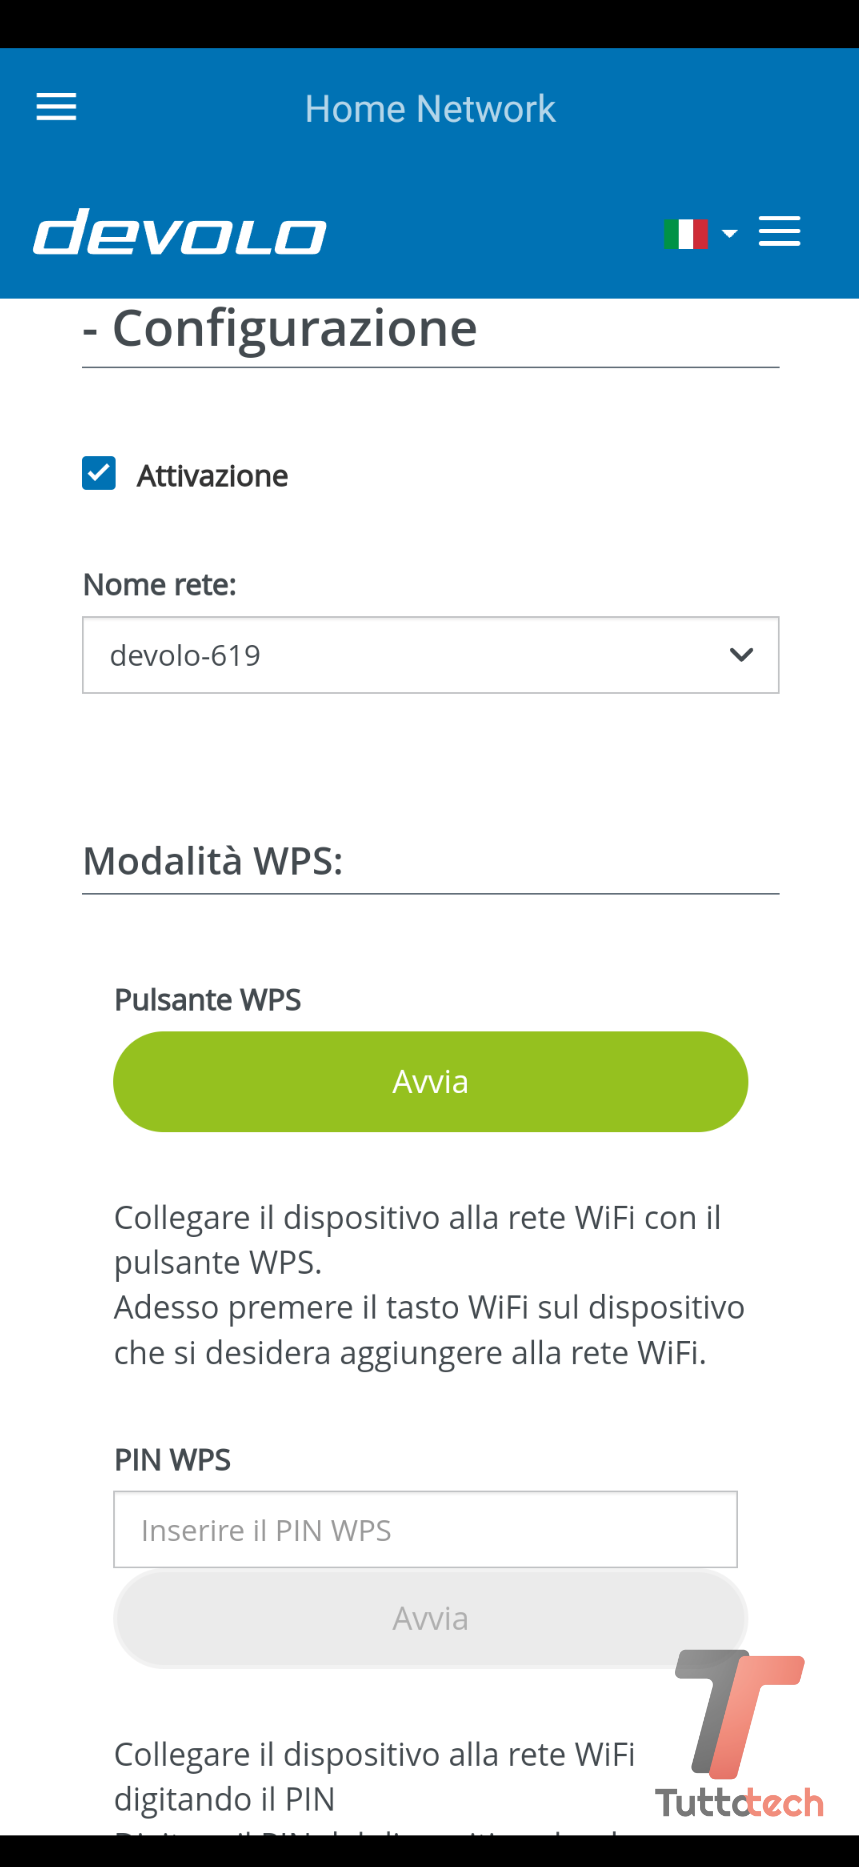The width and height of the screenshot is (859, 1867).
Task: Focus the Inserire il PIN WPS field
Action: (x=425, y=1530)
